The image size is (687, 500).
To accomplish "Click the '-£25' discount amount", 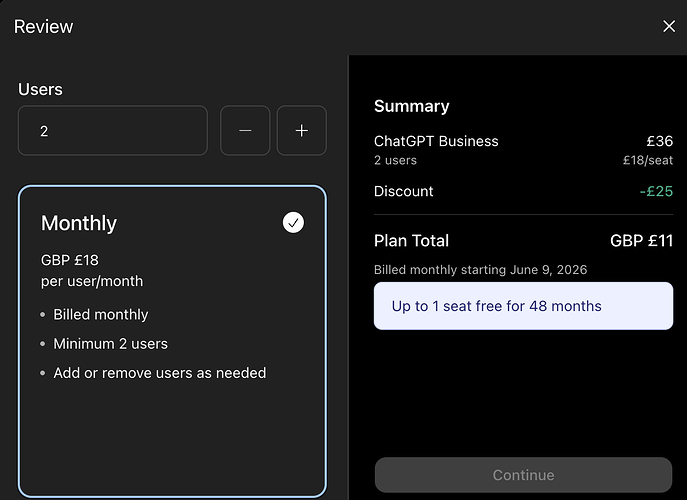I will click(656, 191).
